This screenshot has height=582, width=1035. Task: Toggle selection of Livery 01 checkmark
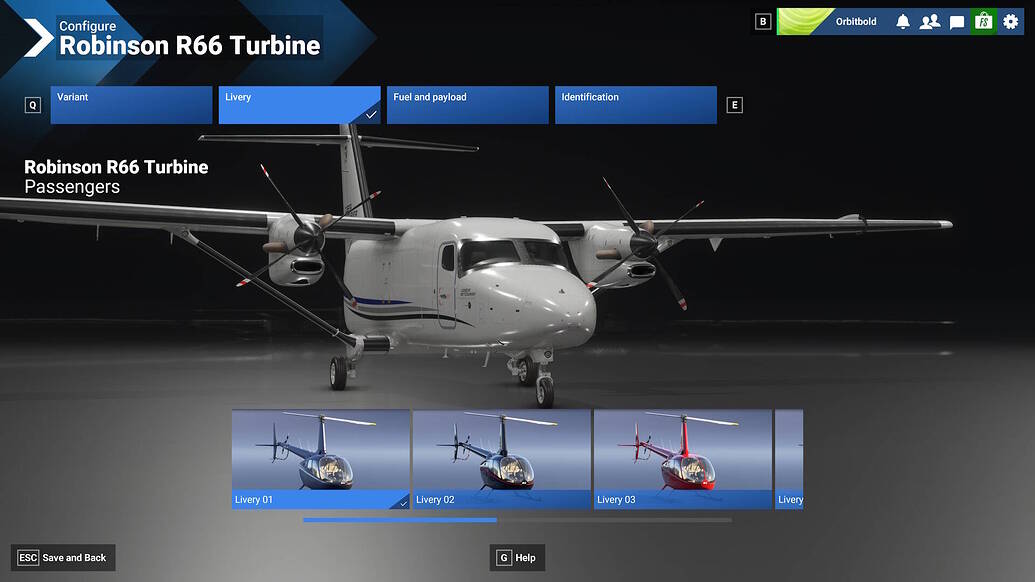pyautogui.click(x=402, y=503)
